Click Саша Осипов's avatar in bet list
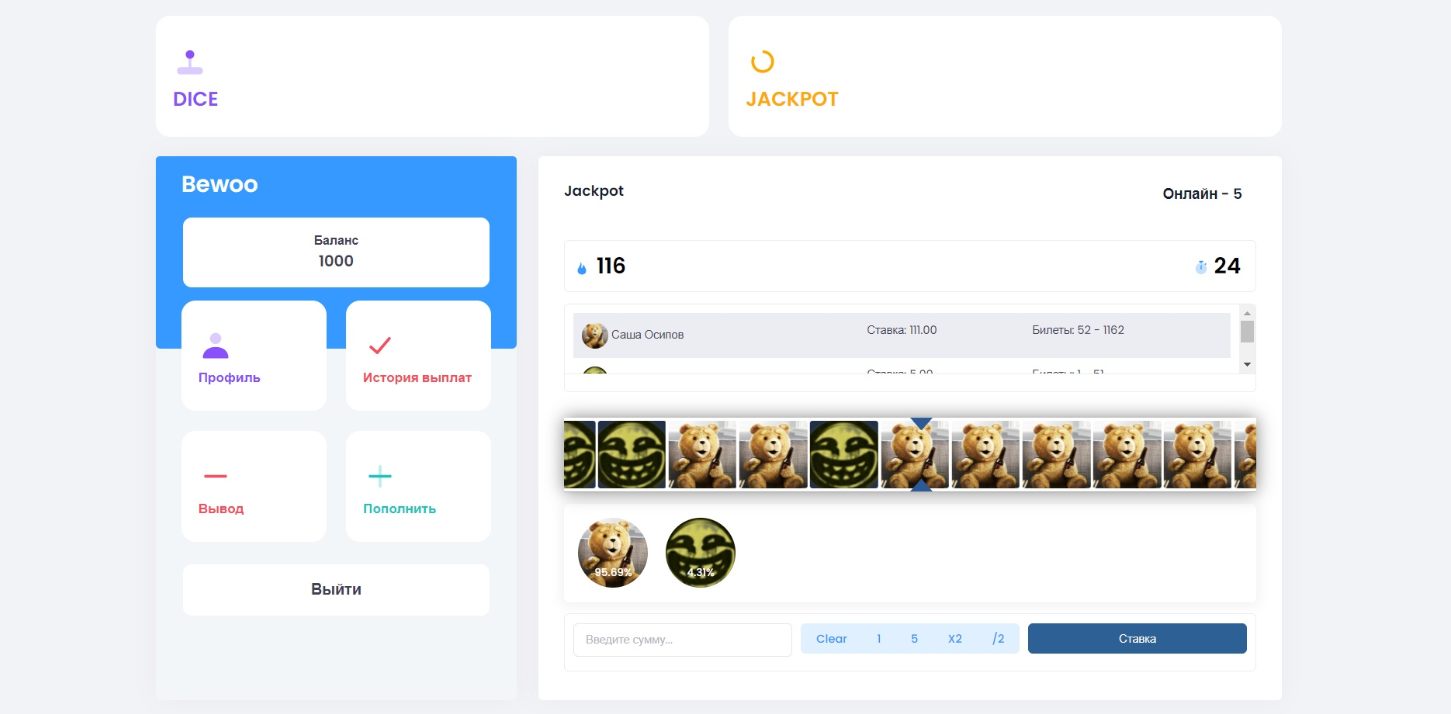The height and width of the screenshot is (714, 1451). click(x=595, y=335)
